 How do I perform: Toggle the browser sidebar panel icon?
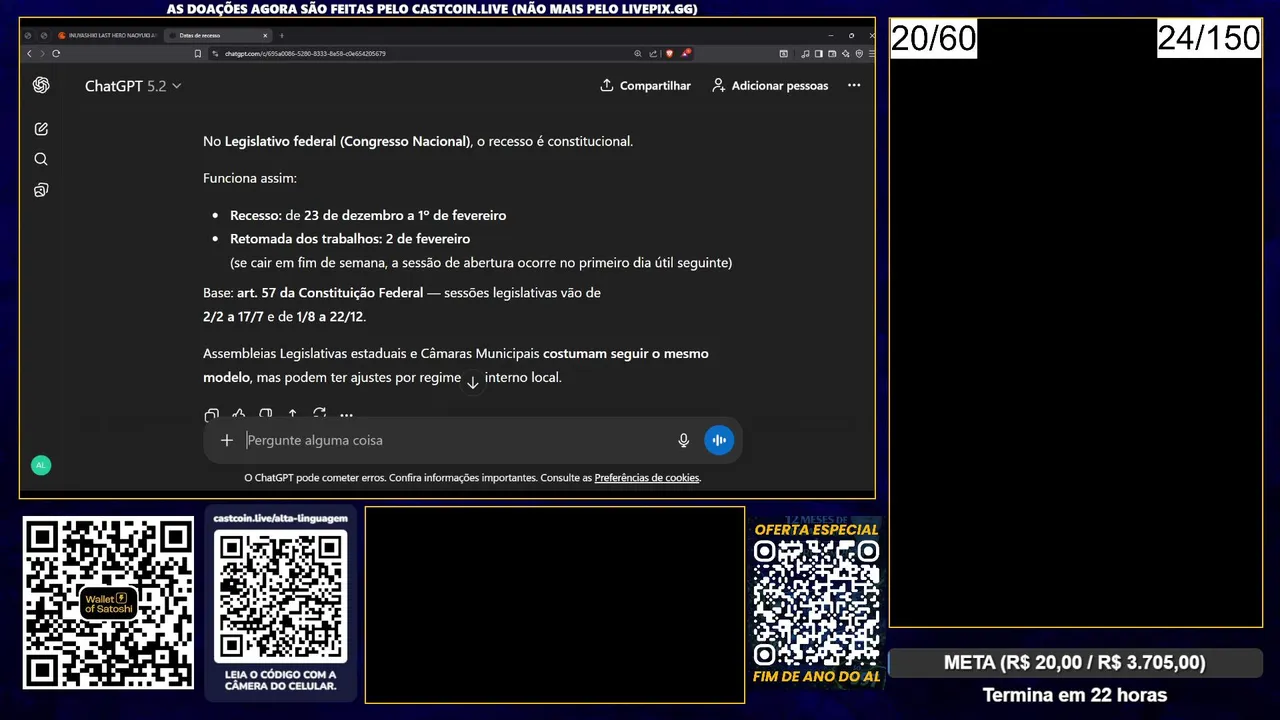818,53
